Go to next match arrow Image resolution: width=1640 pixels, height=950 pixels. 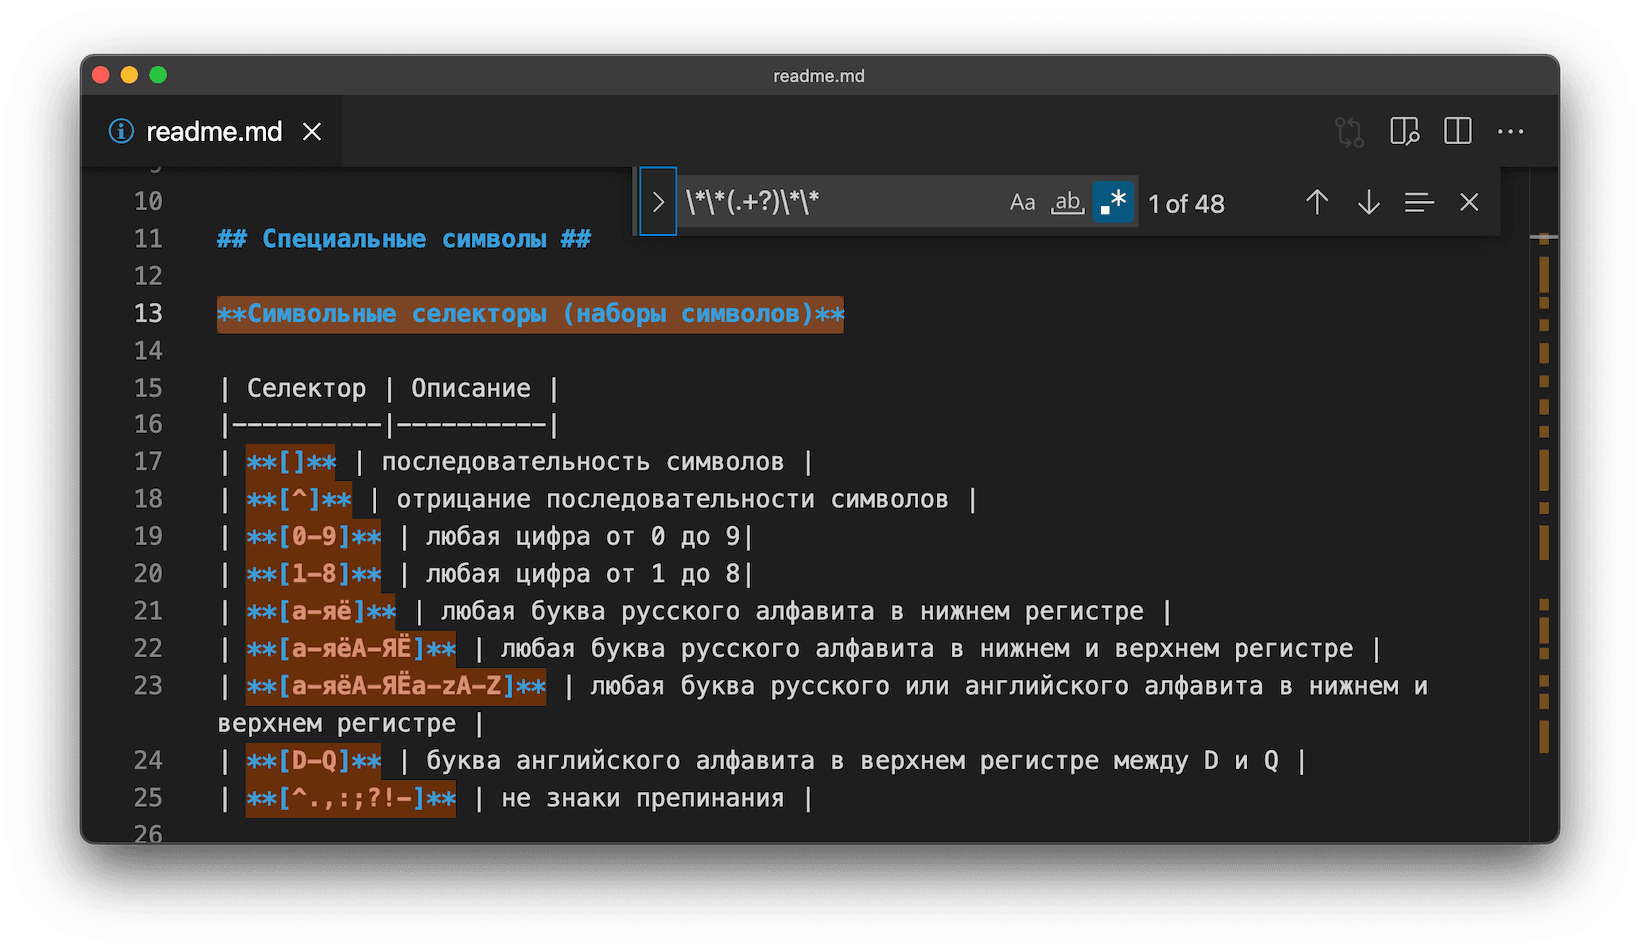click(x=1369, y=203)
